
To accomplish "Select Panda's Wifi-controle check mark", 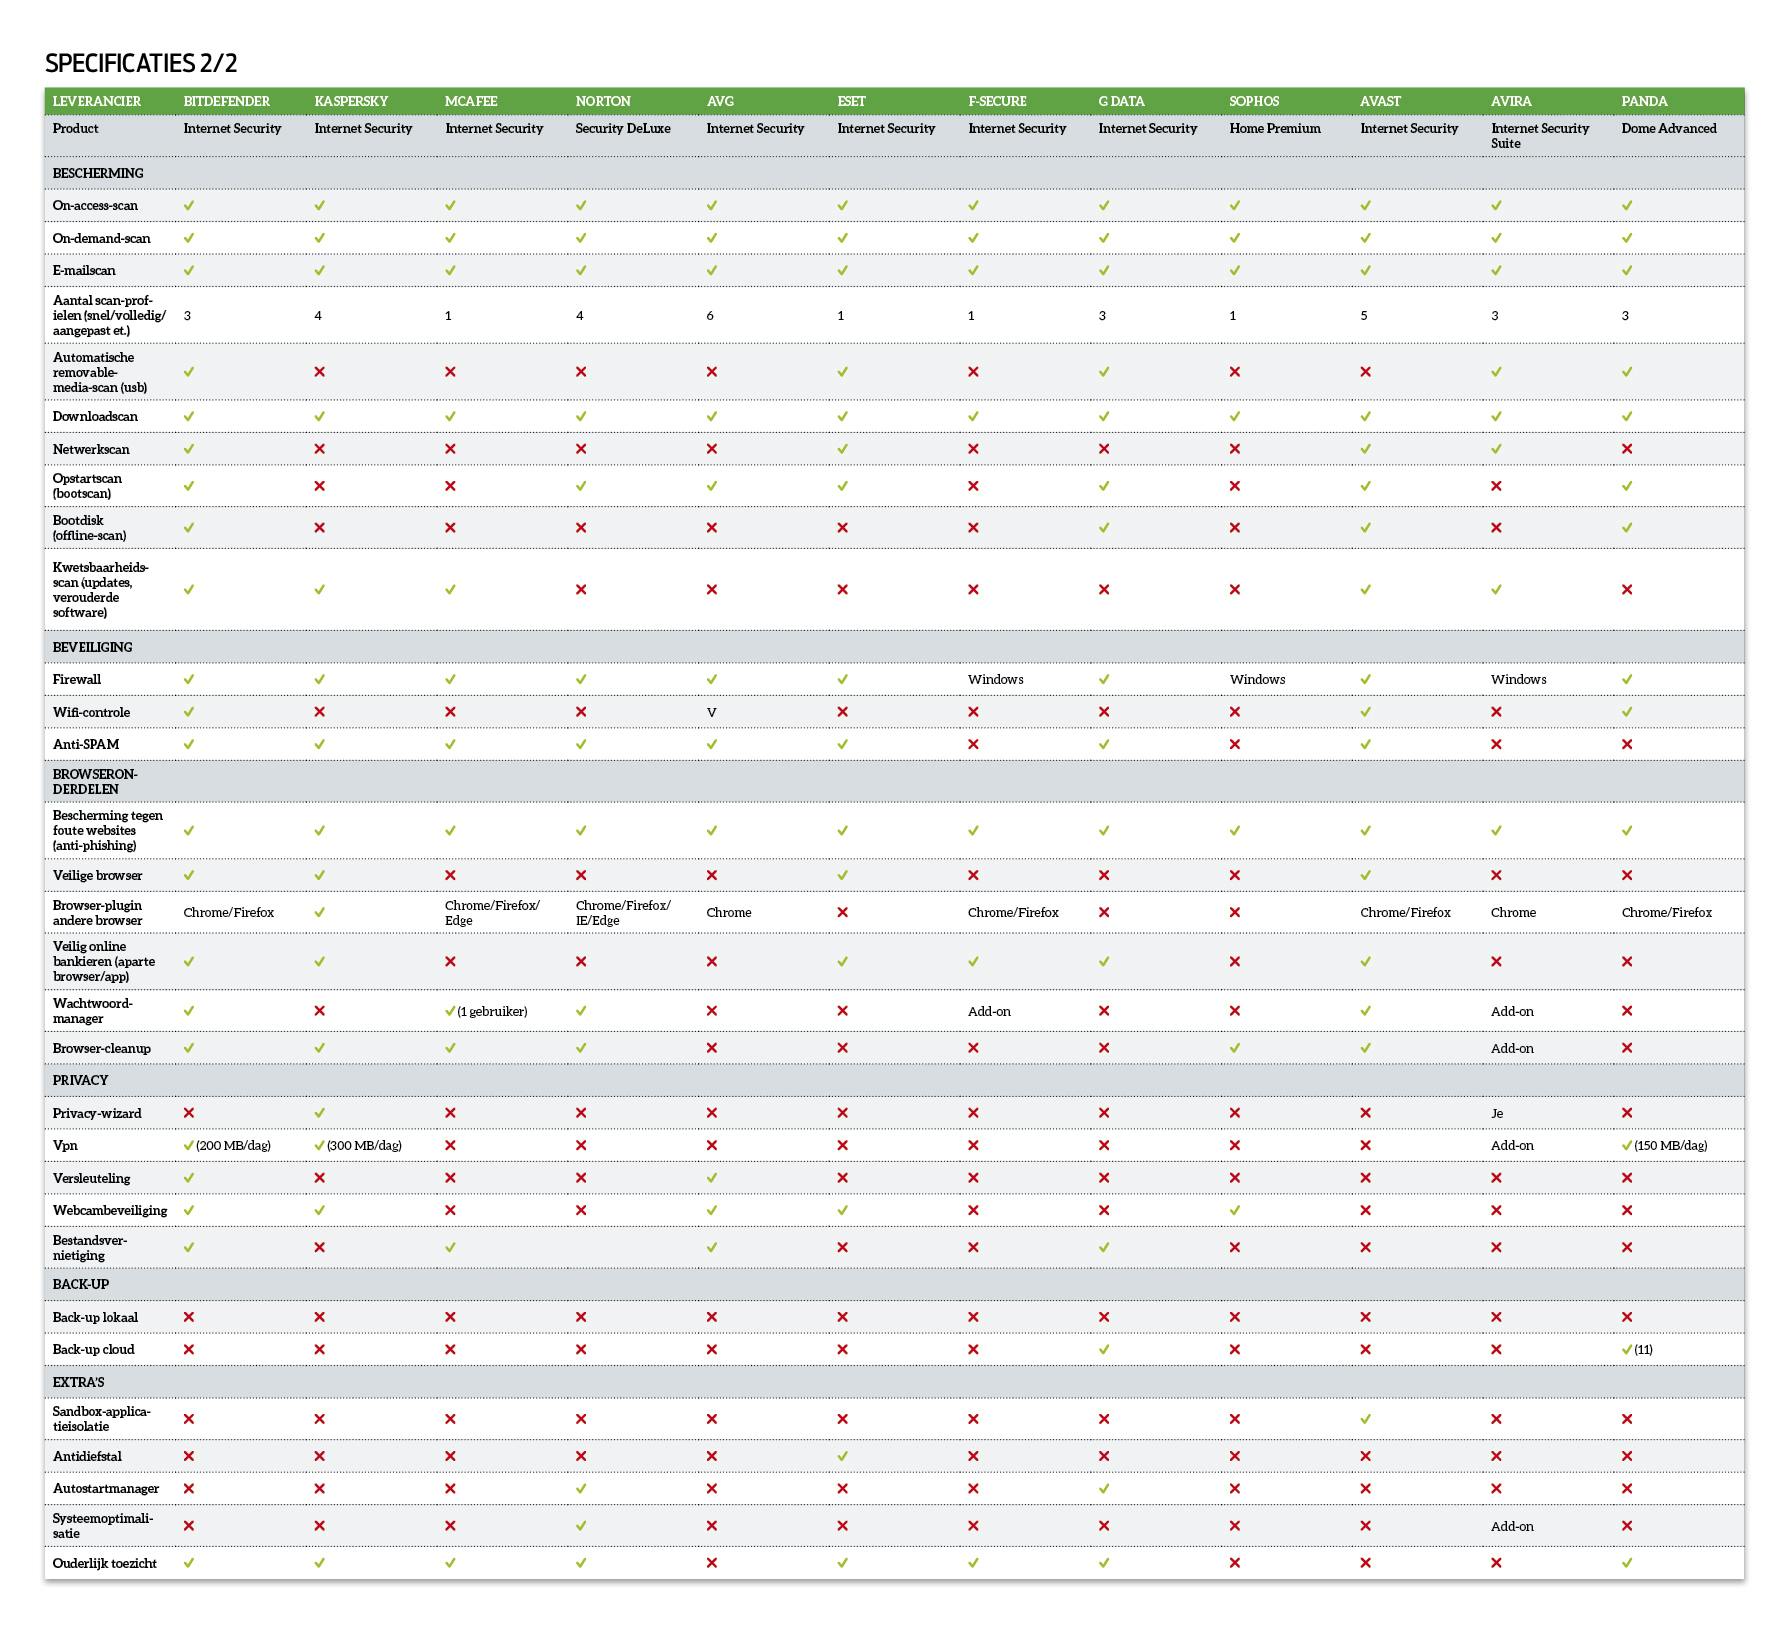I will [x=1627, y=712].
